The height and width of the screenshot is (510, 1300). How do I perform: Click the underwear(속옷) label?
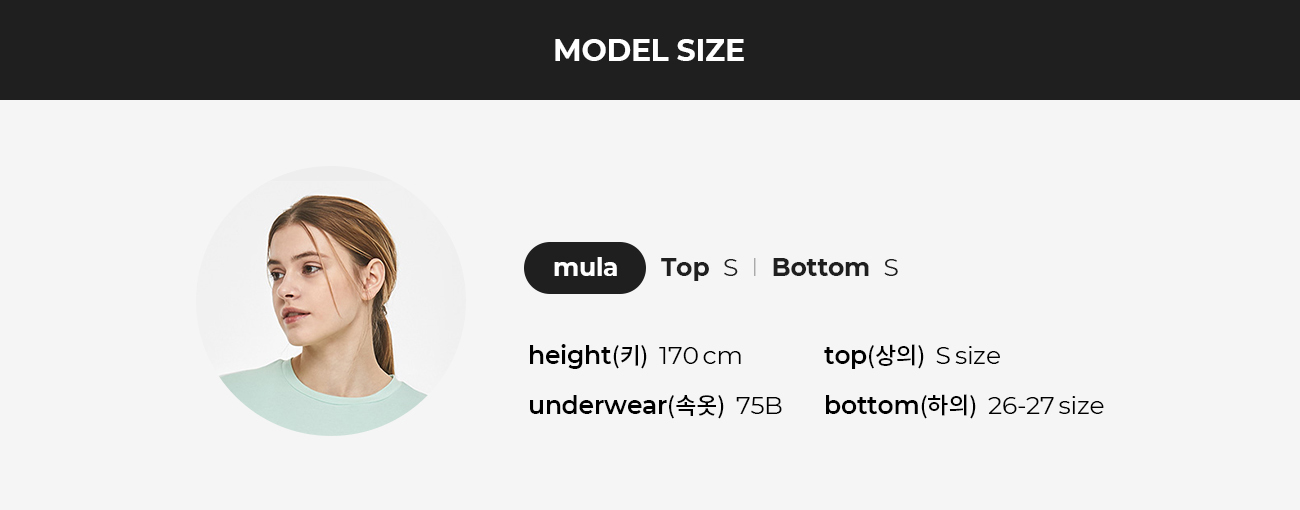626,406
